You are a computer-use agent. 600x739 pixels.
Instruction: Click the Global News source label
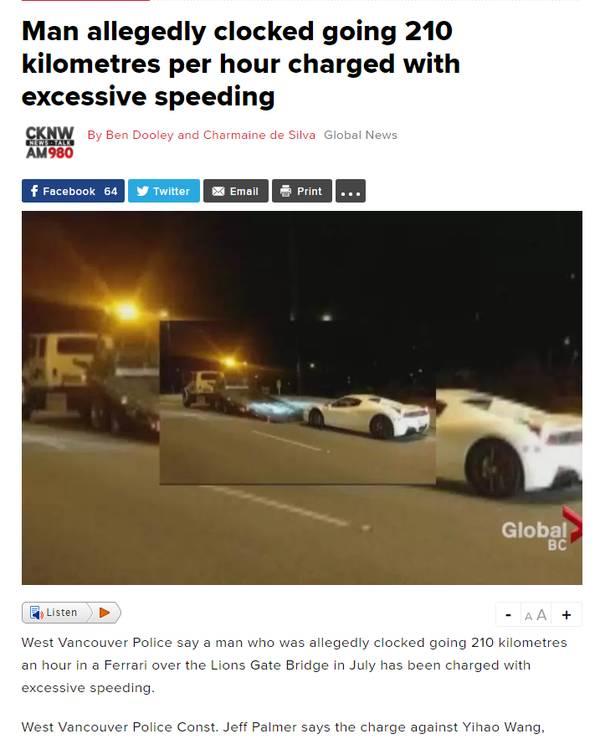361,135
